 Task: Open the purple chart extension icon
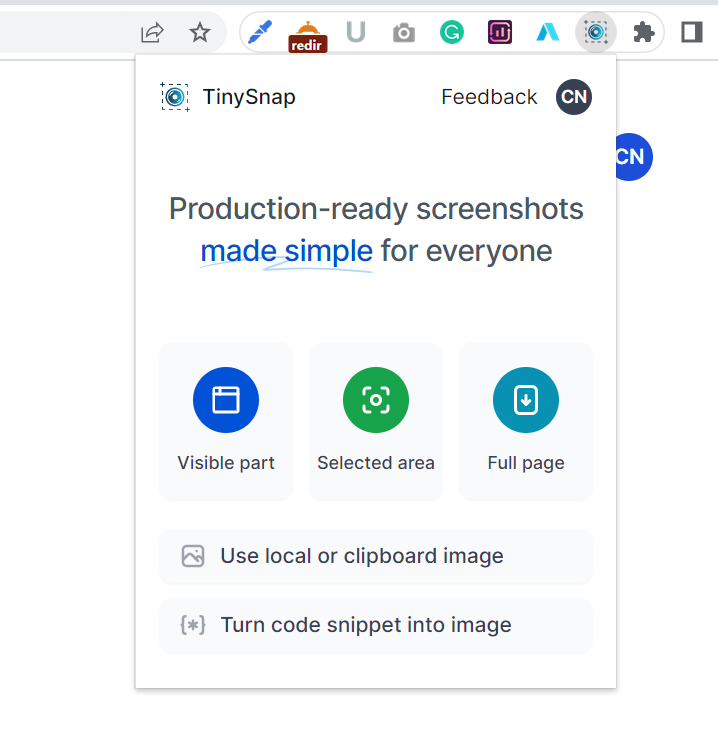(500, 33)
